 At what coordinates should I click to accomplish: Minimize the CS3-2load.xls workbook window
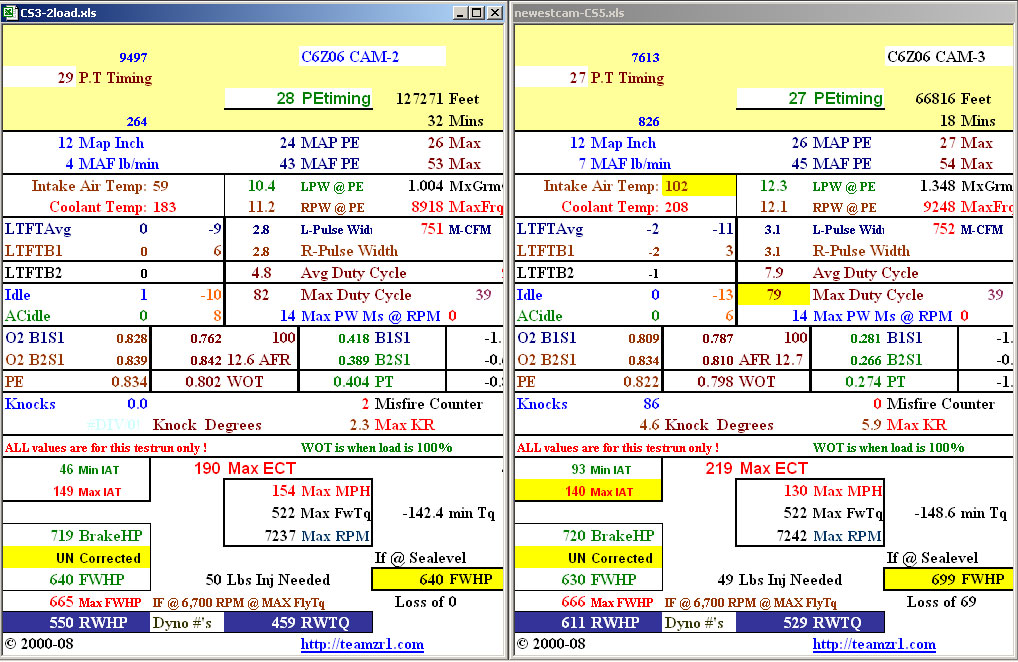[461, 12]
